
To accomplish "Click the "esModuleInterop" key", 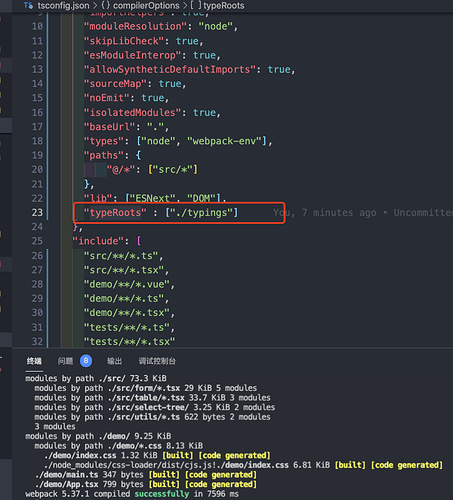I will coord(132,55).
